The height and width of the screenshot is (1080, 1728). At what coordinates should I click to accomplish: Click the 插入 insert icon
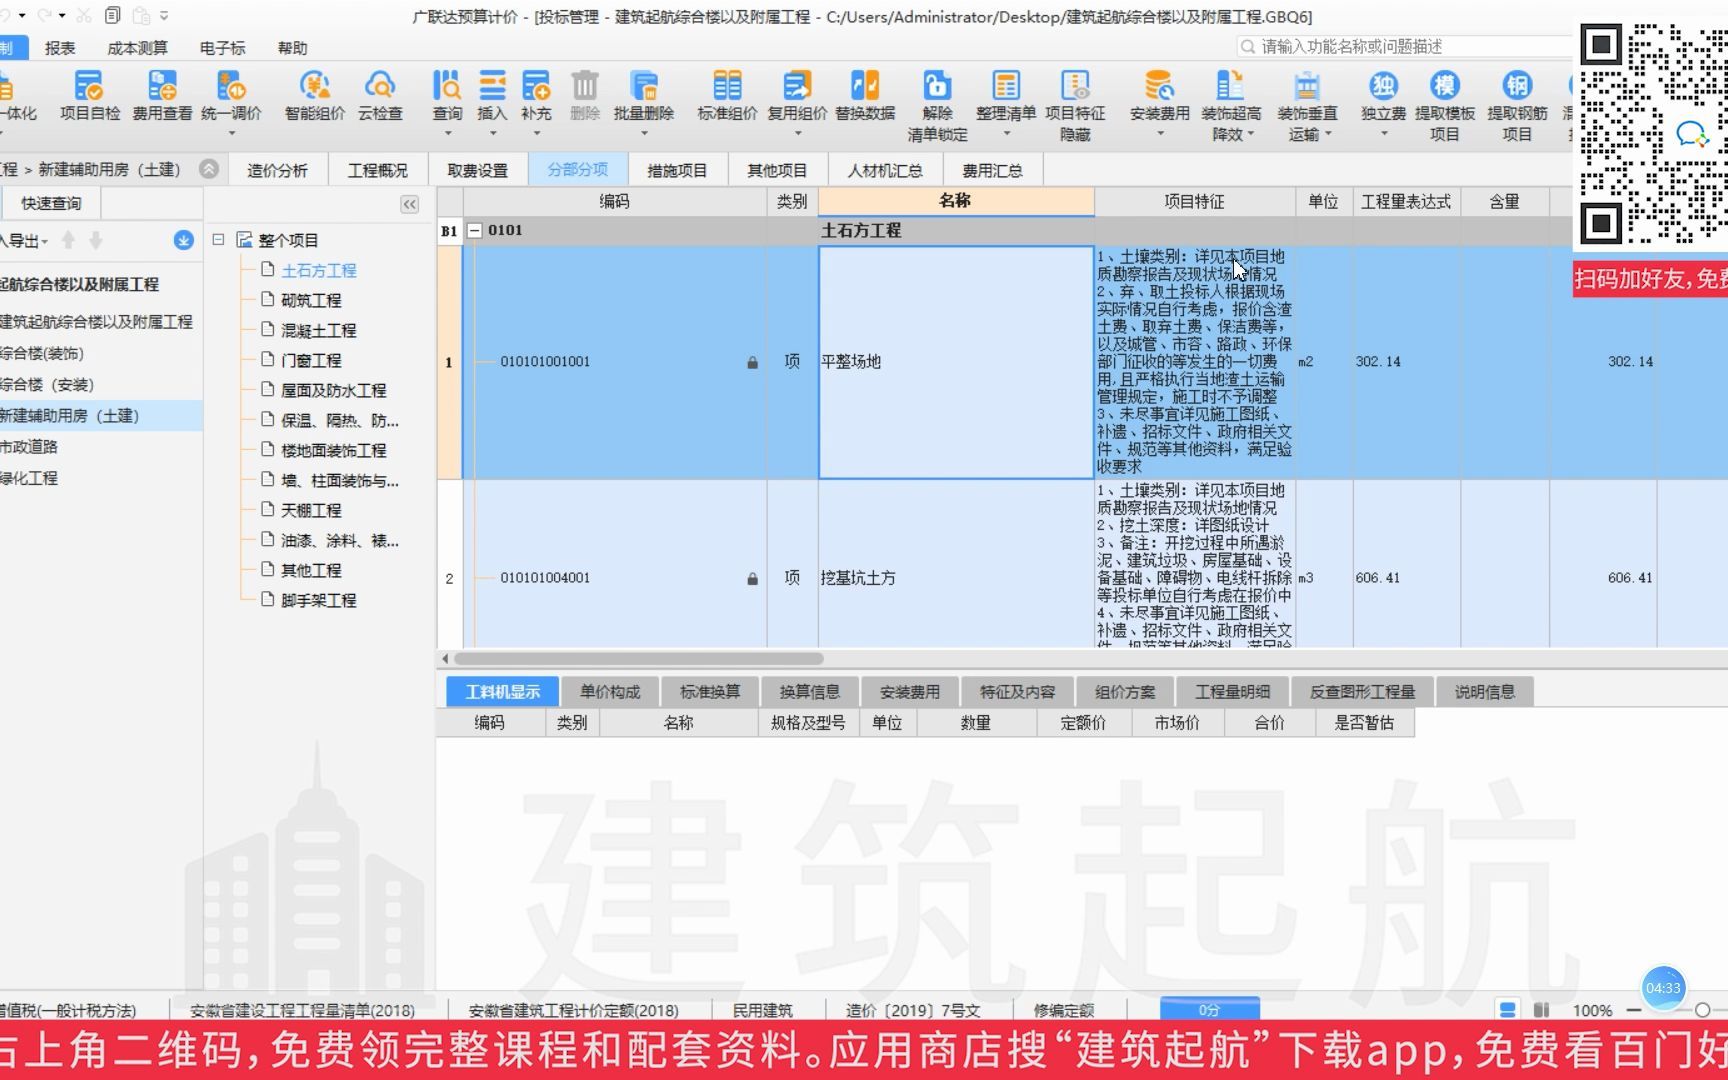(492, 96)
